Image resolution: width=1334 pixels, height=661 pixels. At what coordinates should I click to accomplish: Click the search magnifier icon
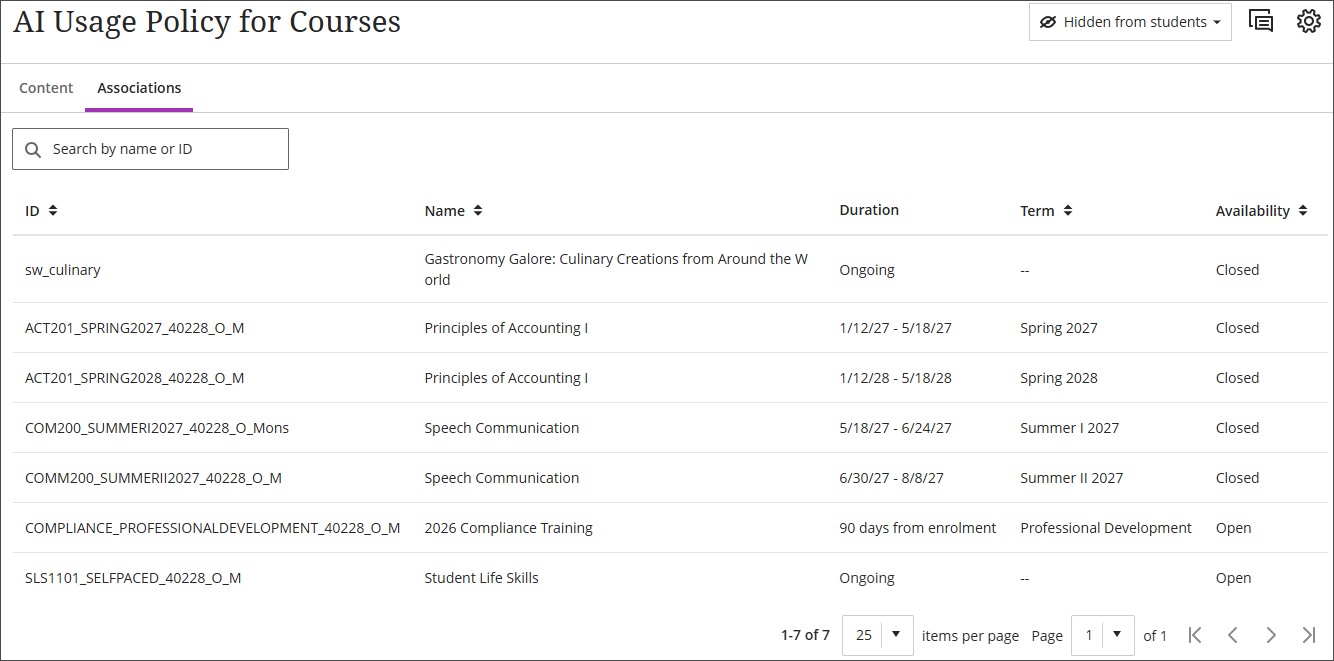[33, 148]
